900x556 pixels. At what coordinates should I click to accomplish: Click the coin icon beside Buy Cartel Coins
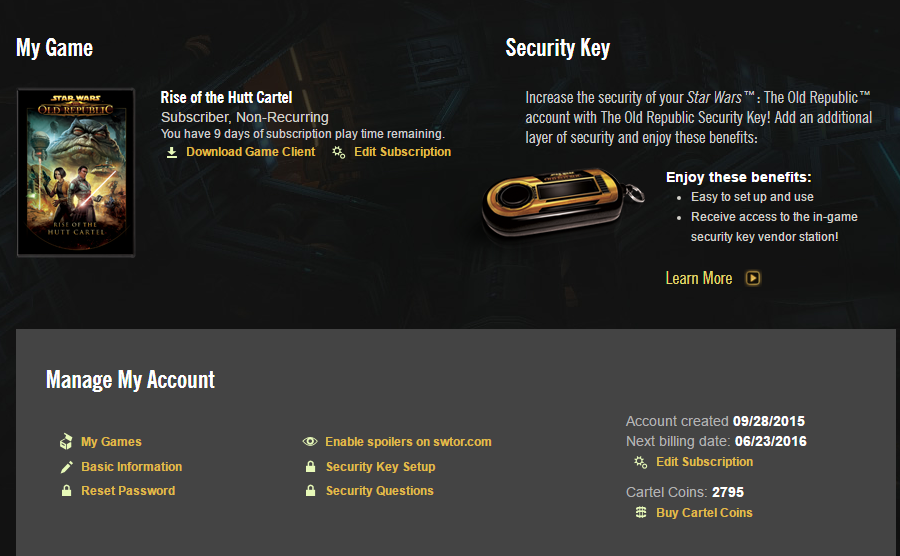pyautogui.click(x=641, y=513)
